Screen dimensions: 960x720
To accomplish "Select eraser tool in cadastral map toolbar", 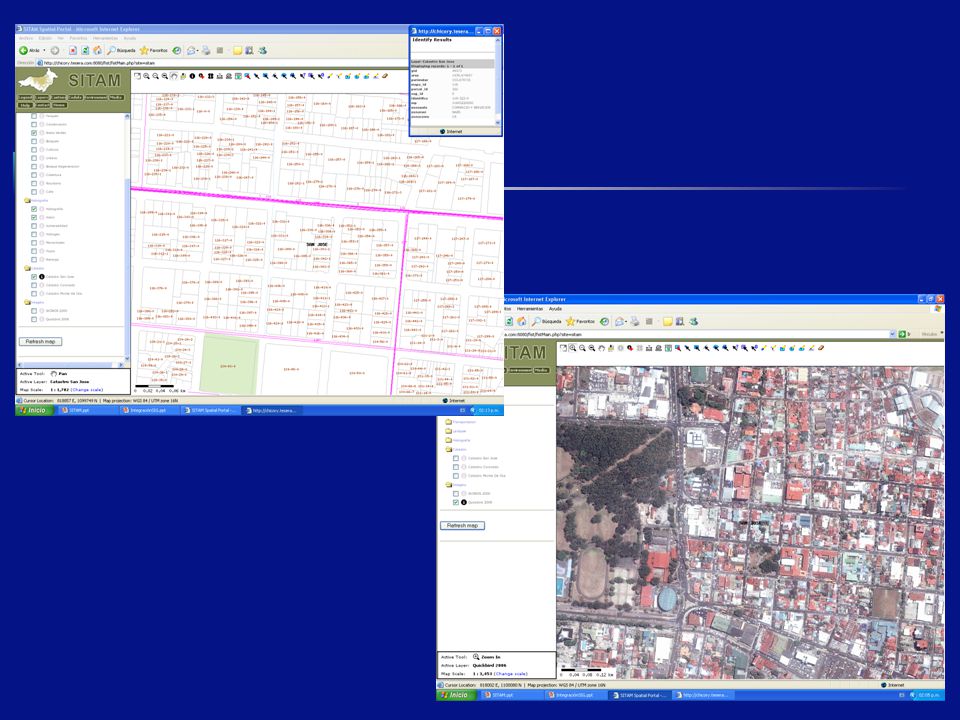I will (x=385, y=76).
